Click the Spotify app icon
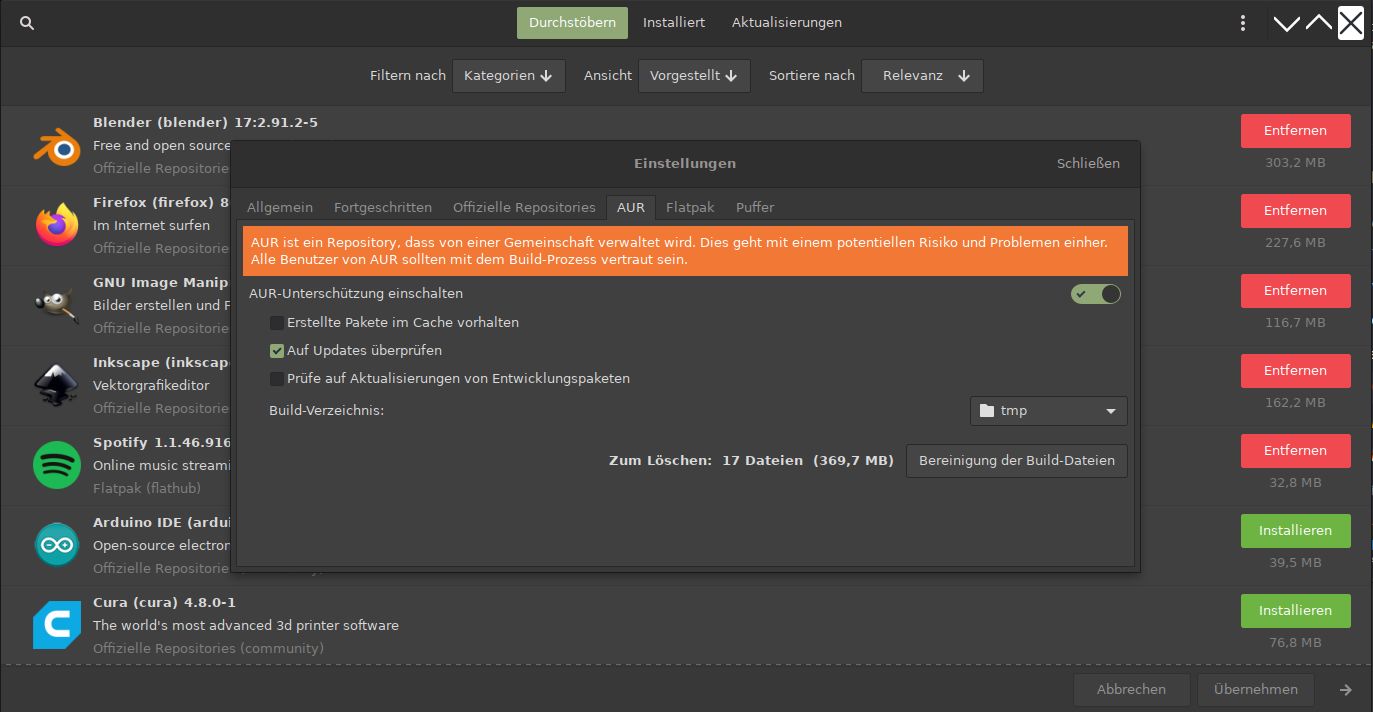The width and height of the screenshot is (1373, 712). pyautogui.click(x=57, y=465)
